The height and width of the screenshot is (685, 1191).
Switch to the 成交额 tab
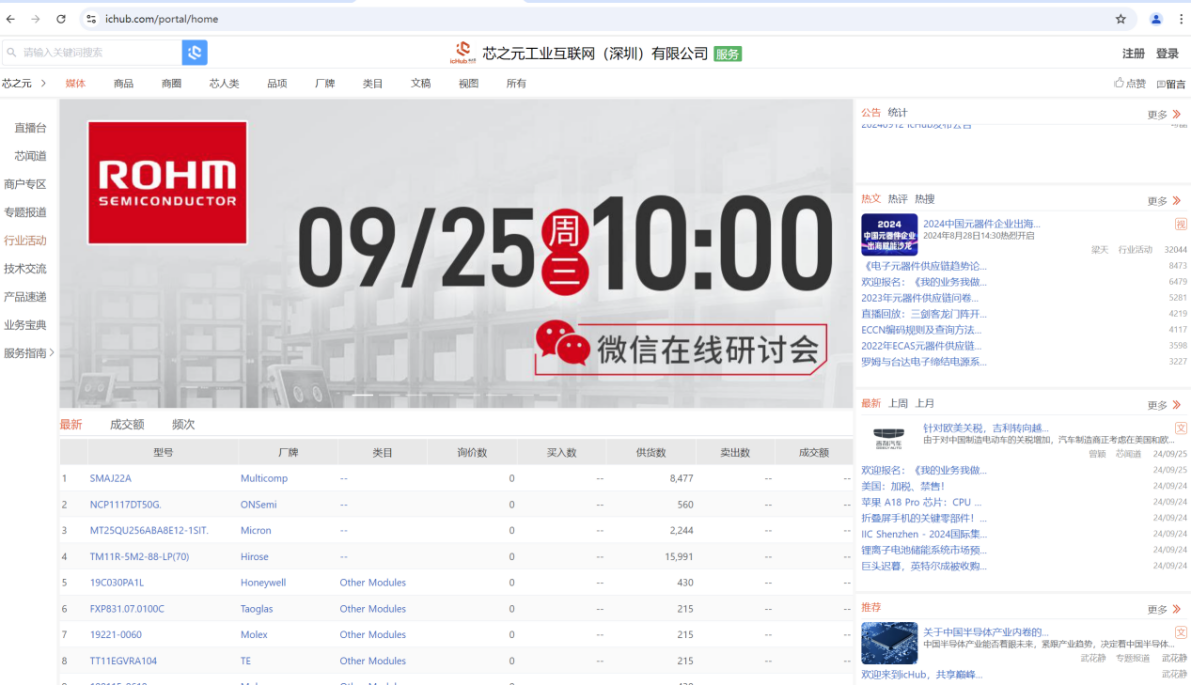[x=127, y=425]
